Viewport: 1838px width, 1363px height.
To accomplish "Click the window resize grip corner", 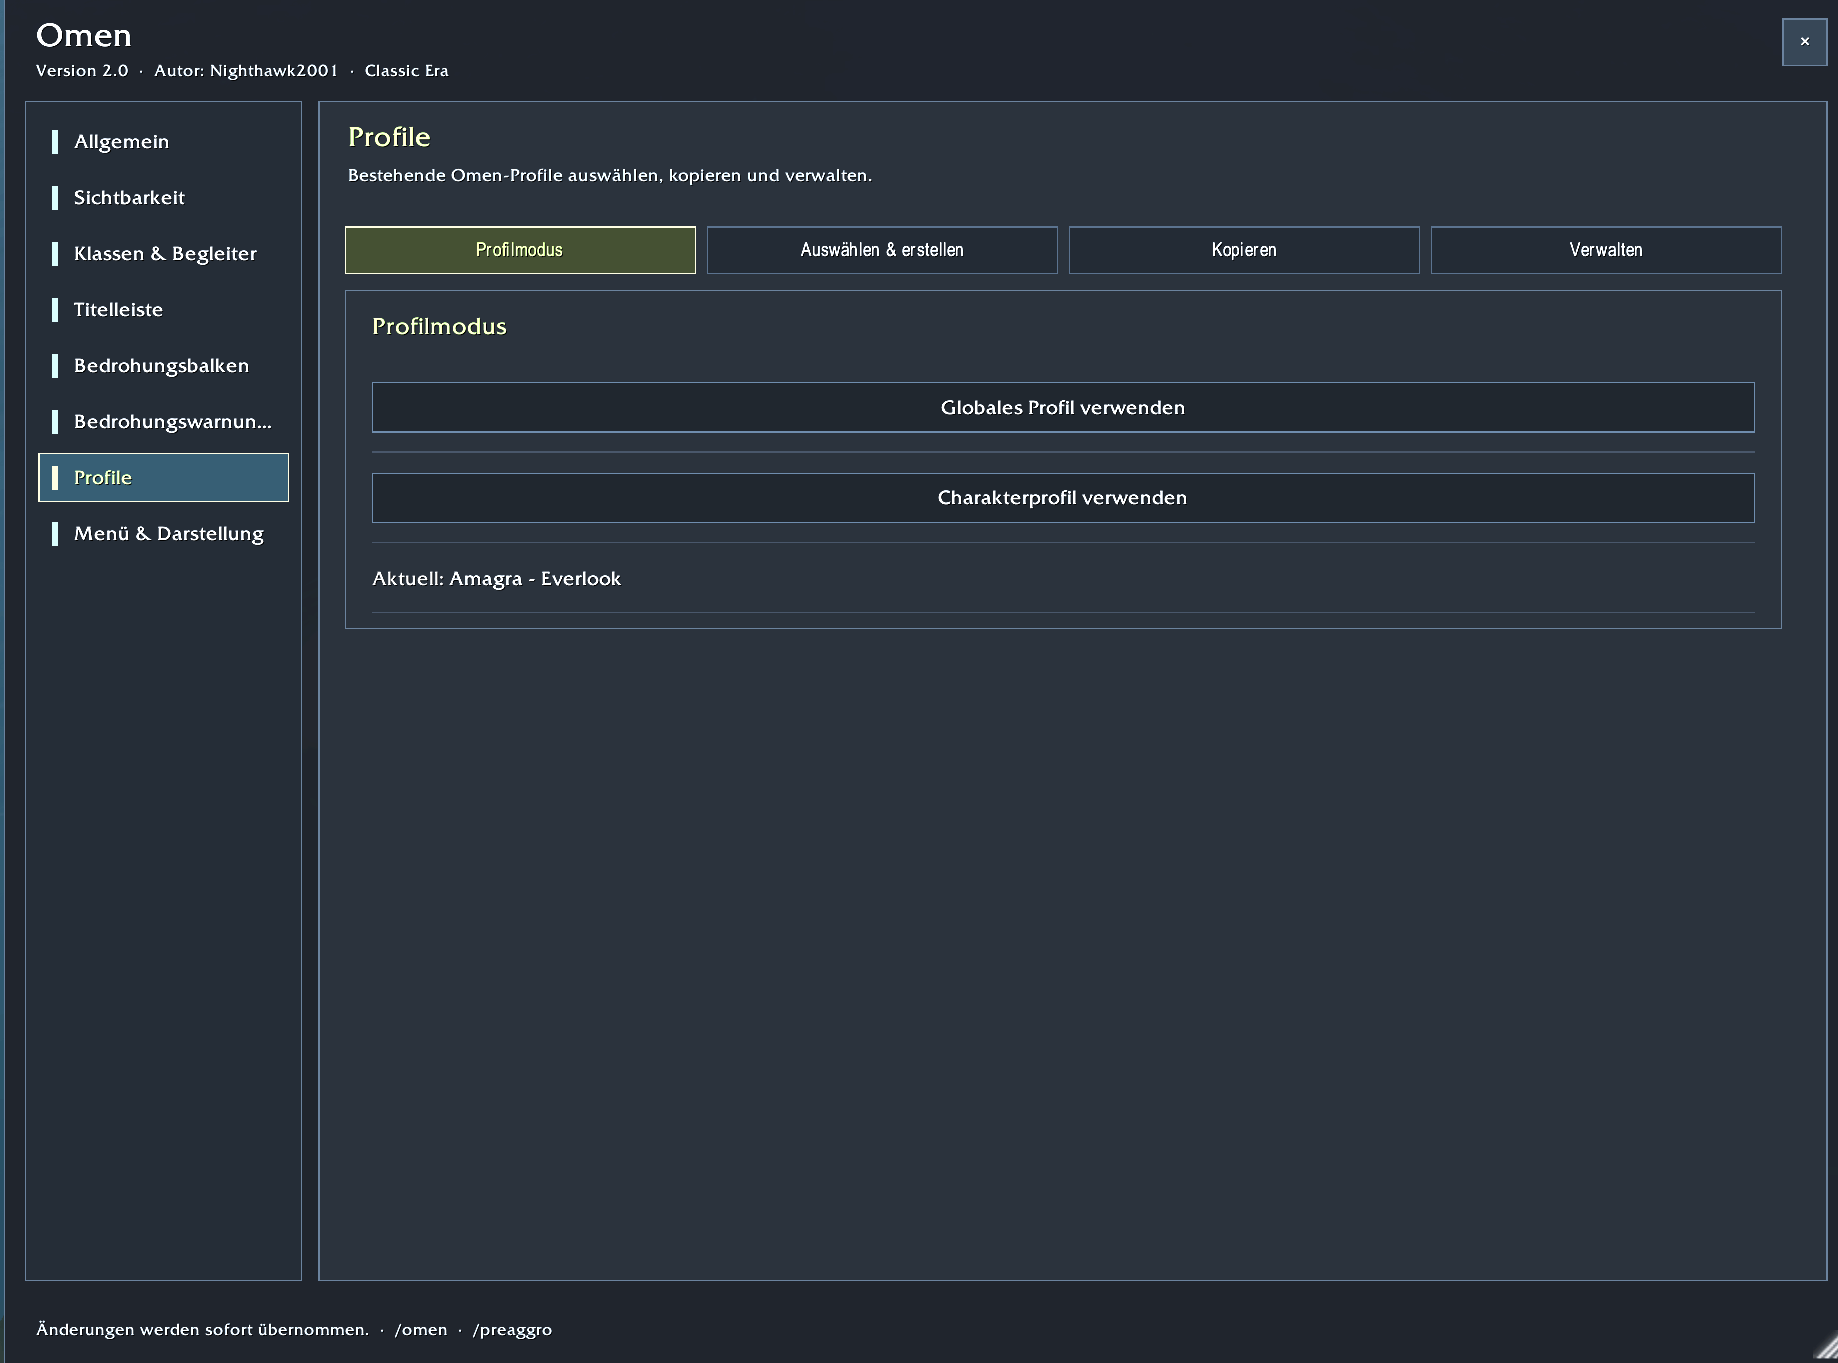I will pos(1826,1348).
